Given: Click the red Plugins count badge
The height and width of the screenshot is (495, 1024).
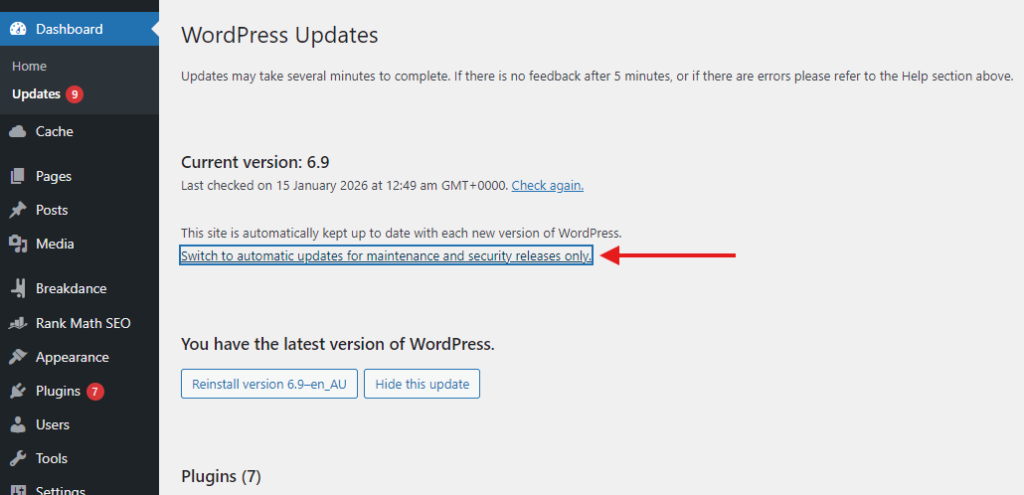Looking at the screenshot, I should [x=95, y=391].
